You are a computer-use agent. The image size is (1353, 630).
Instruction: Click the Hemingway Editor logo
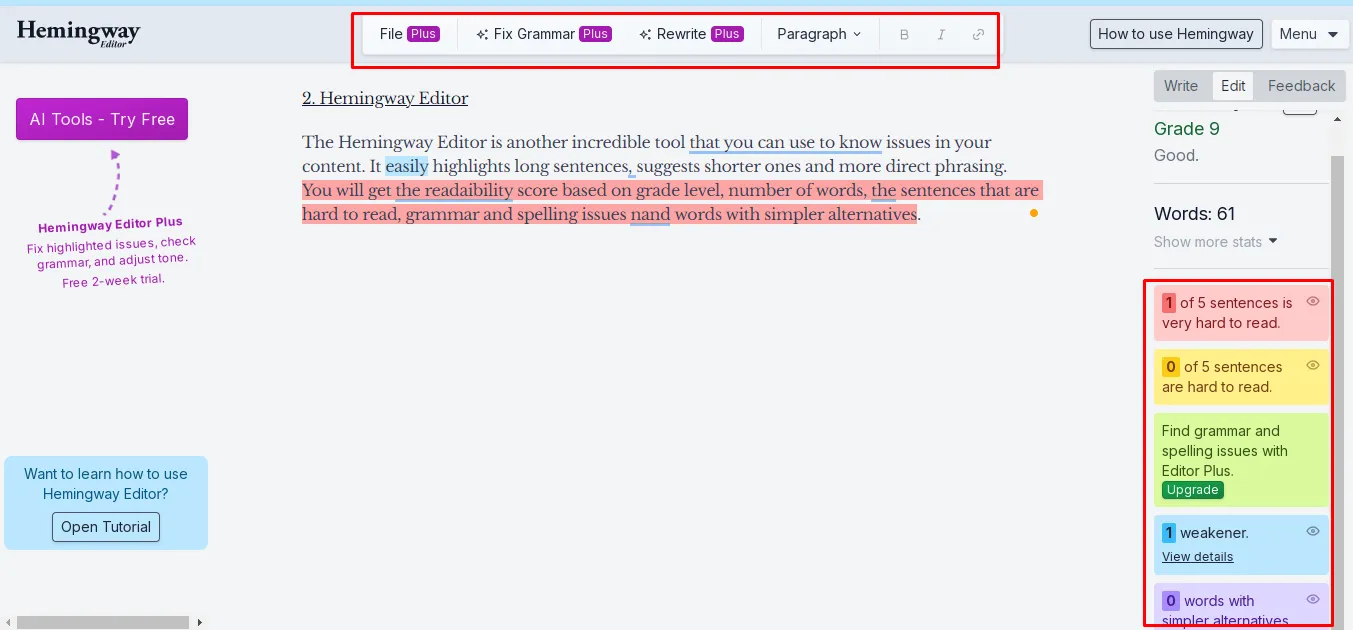tap(78, 34)
